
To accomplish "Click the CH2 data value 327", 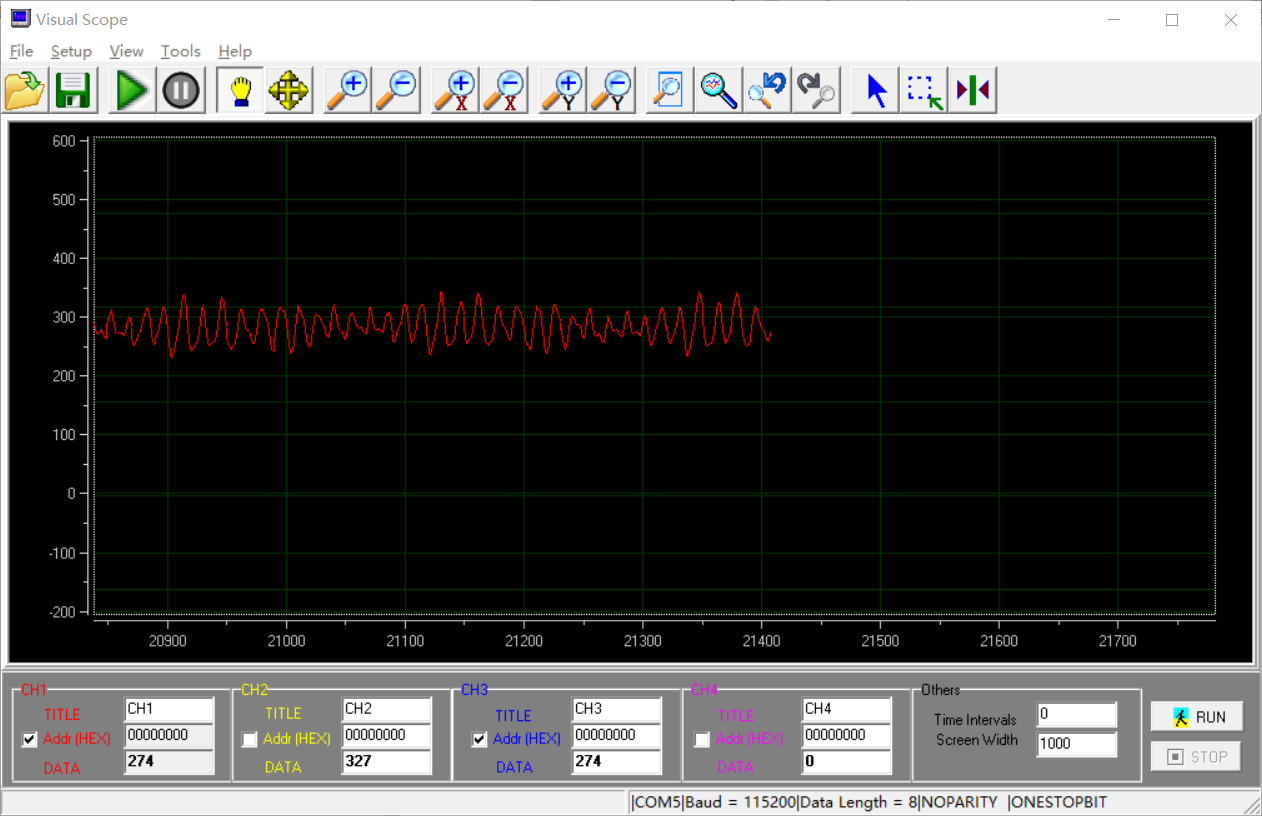I will (386, 762).
